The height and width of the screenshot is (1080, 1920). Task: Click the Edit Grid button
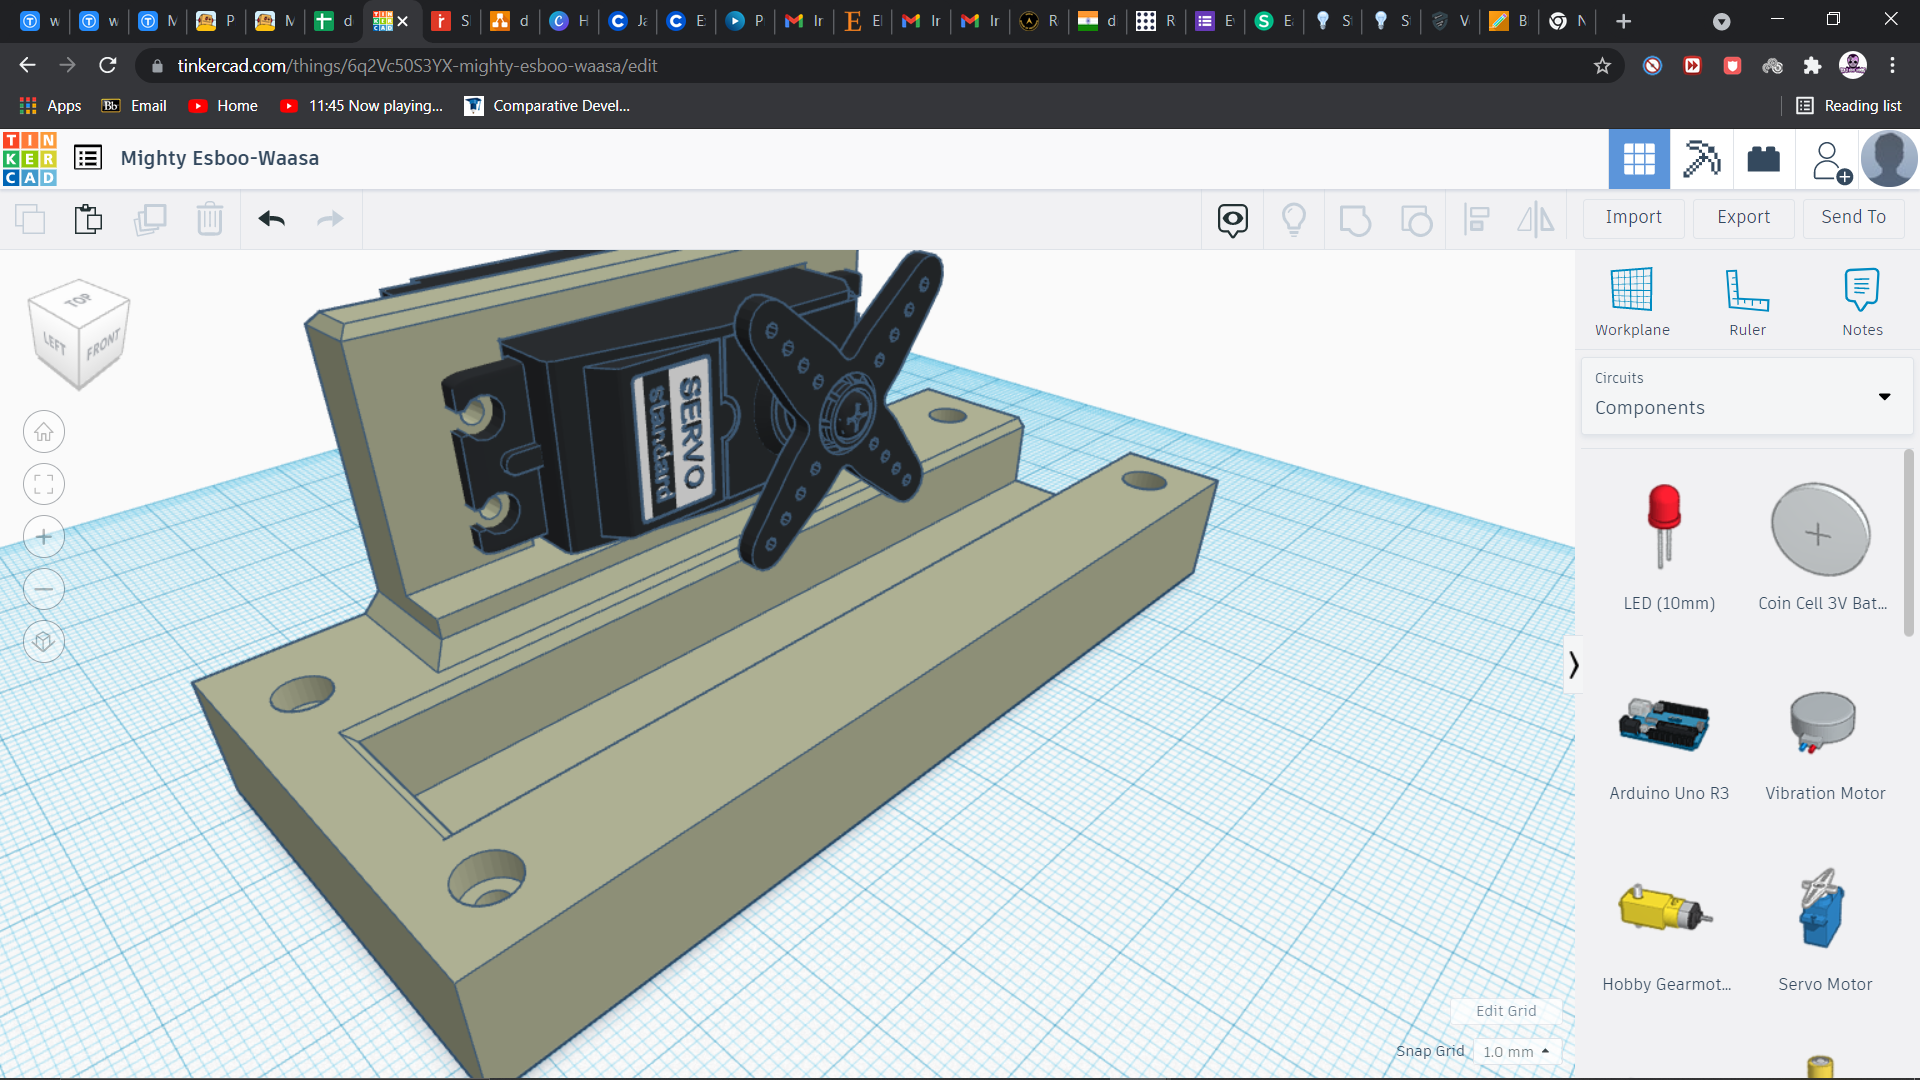(1505, 1011)
